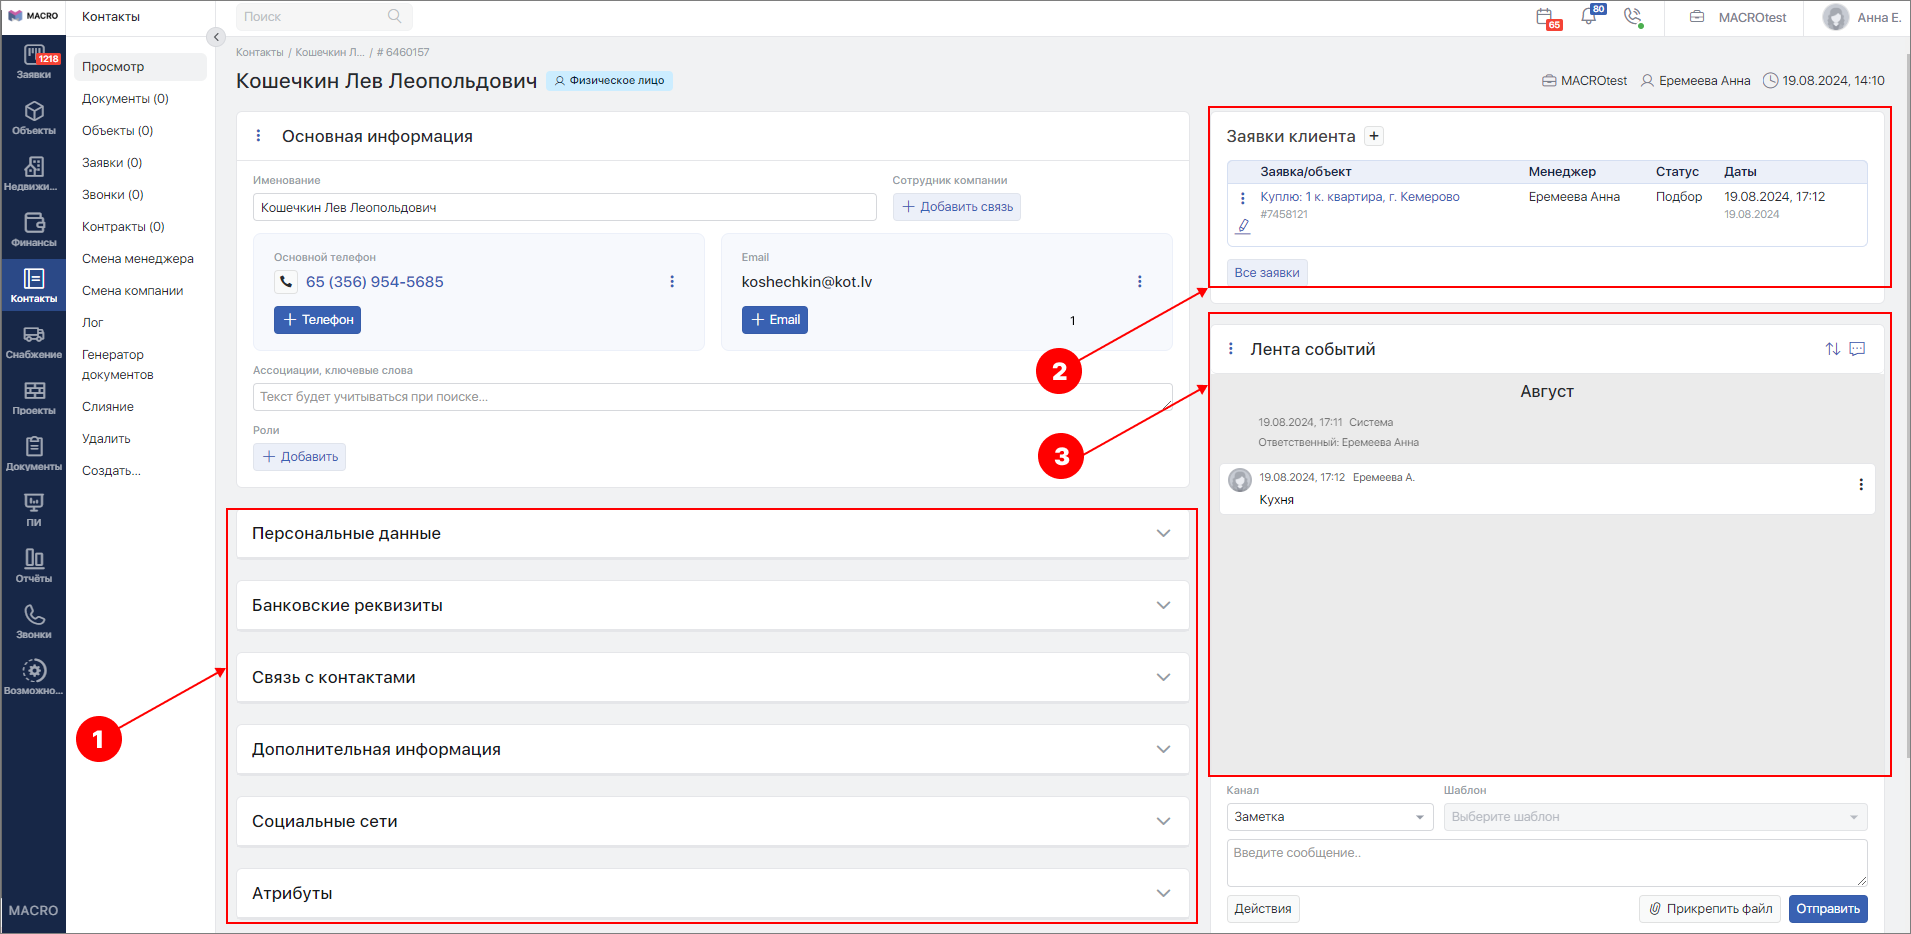
Task: Click the pencil edit icon in Заявки клиента
Action: 1243,226
